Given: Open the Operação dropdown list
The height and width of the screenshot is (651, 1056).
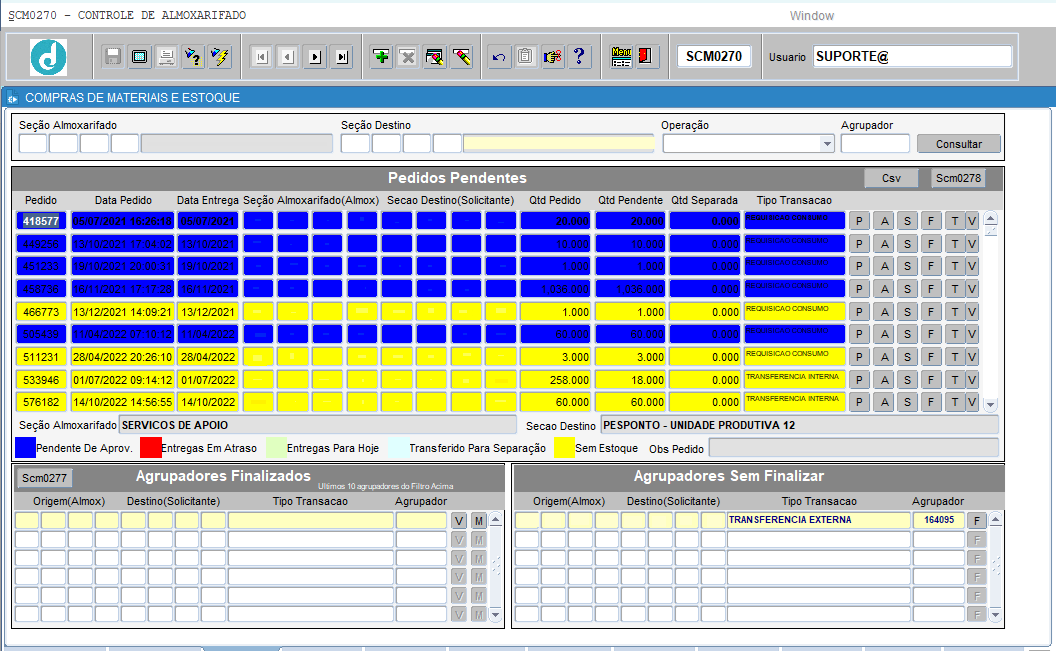Looking at the screenshot, I should [x=827, y=144].
